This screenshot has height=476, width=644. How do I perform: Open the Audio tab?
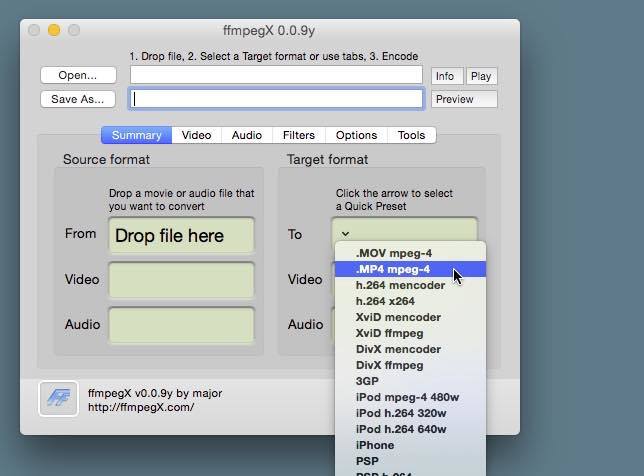pyautogui.click(x=247, y=135)
